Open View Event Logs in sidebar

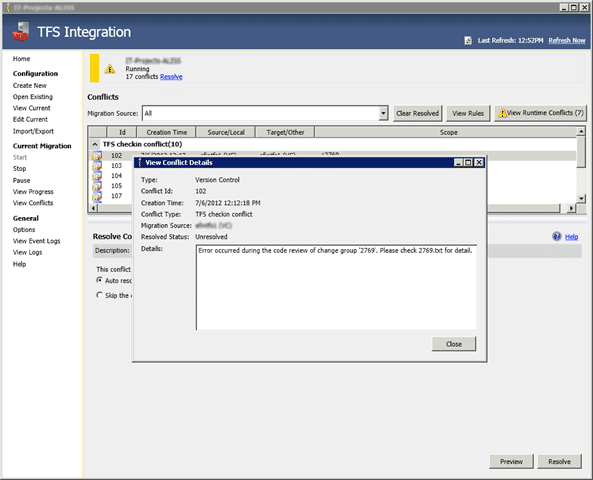pyautogui.click(x=36, y=241)
